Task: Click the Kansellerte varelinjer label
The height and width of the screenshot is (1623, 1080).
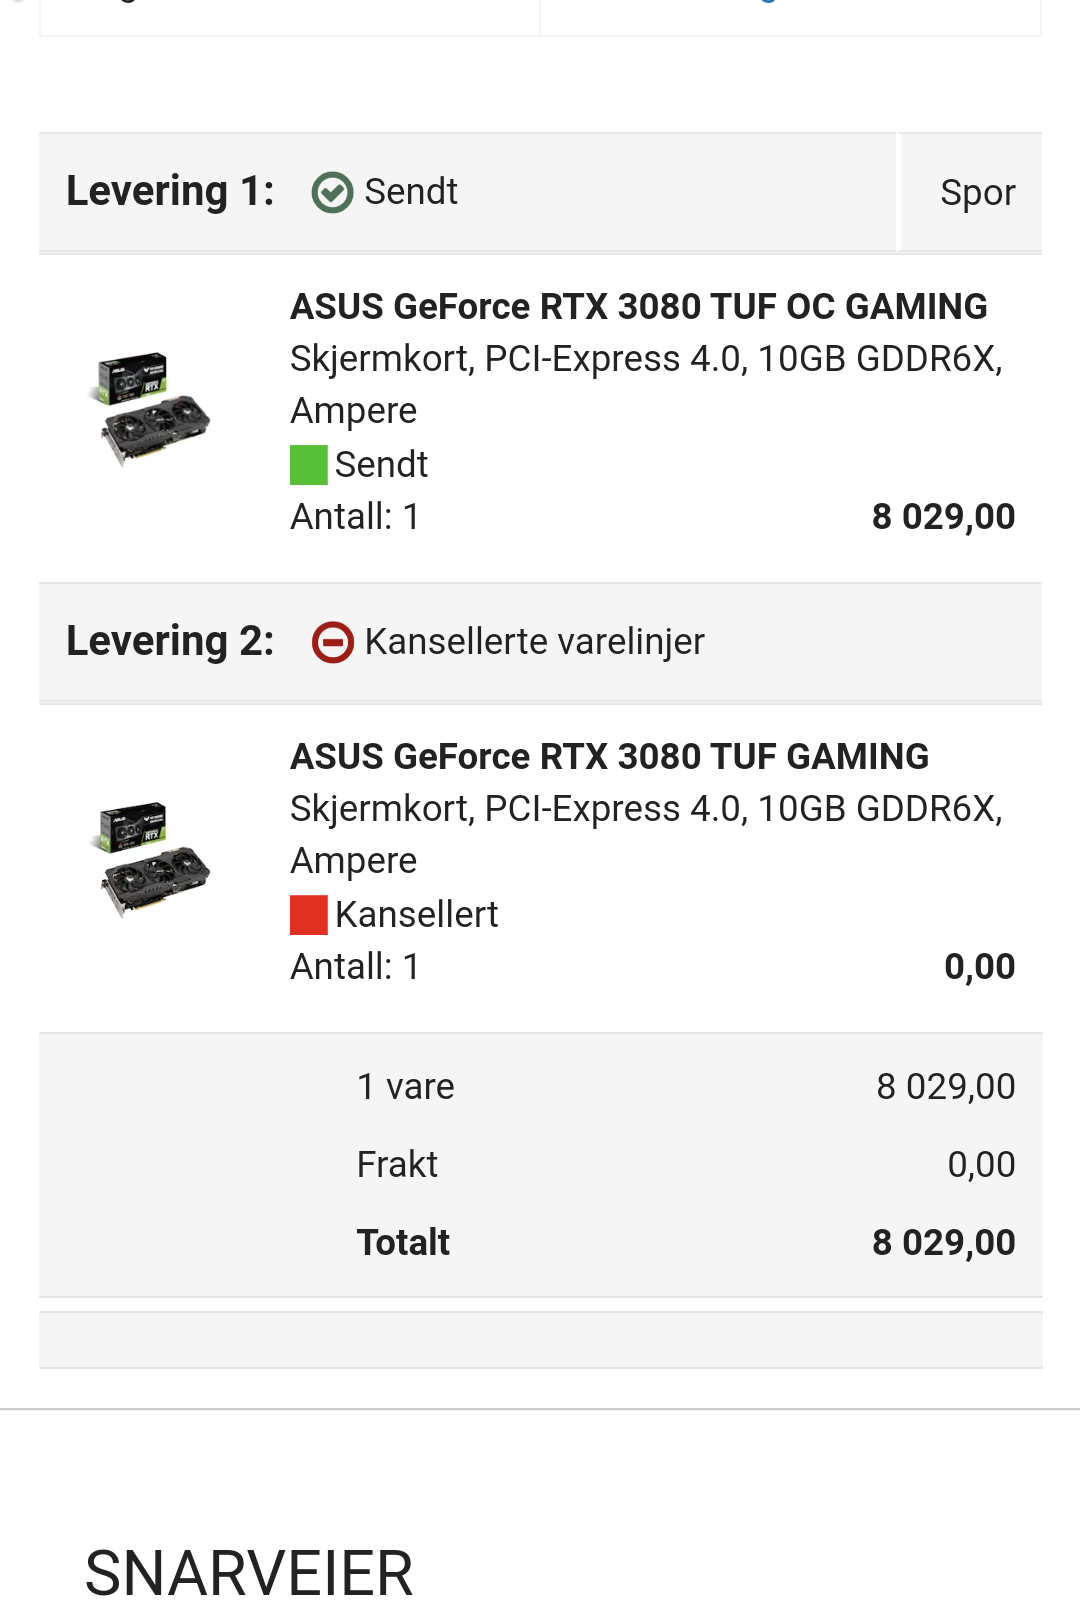Action: pyautogui.click(x=535, y=642)
